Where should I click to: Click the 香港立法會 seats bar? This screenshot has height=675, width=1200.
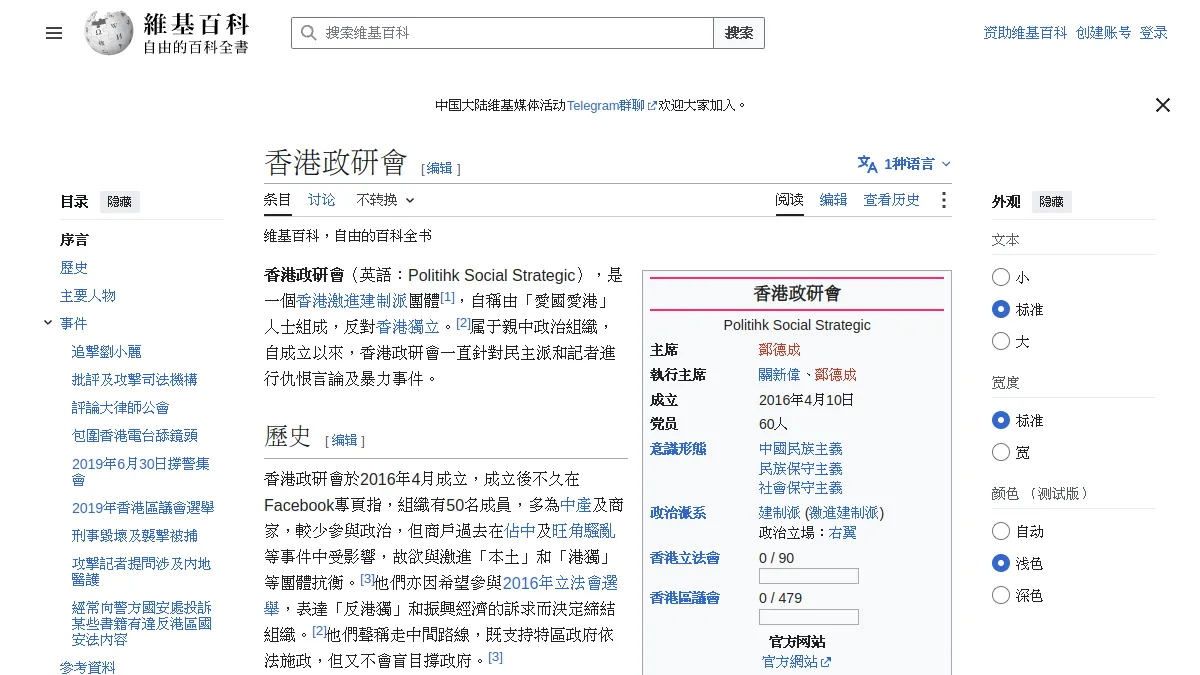point(809,576)
